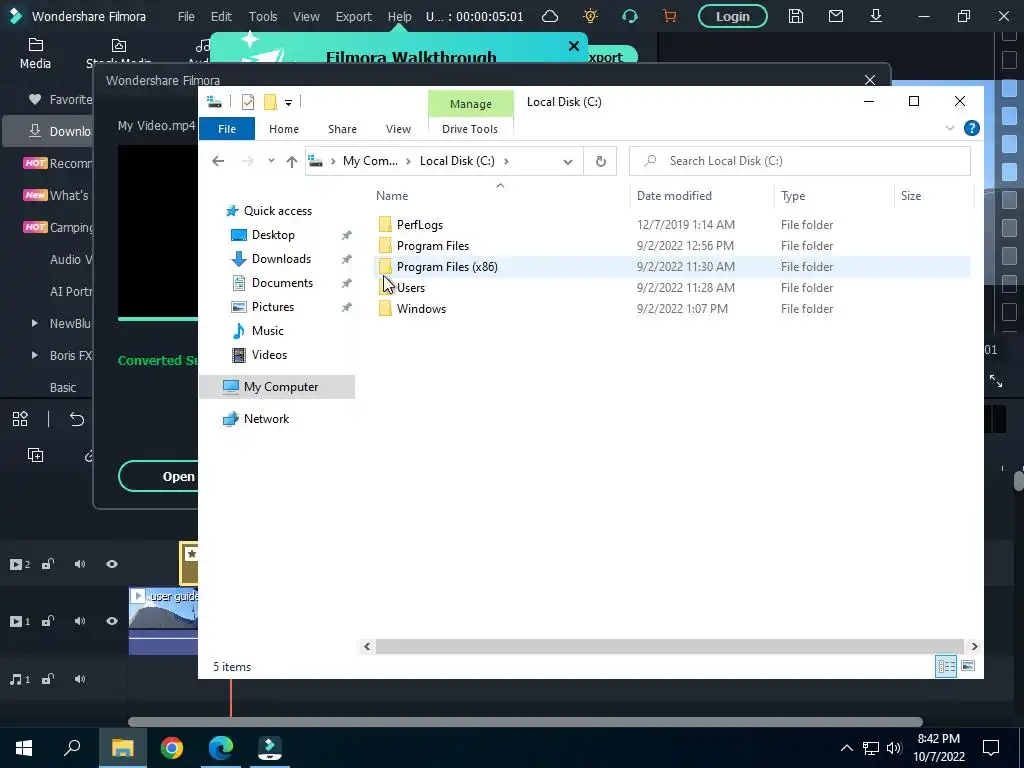
Task: Open the cloud icon in Filmora title bar
Action: click(550, 16)
